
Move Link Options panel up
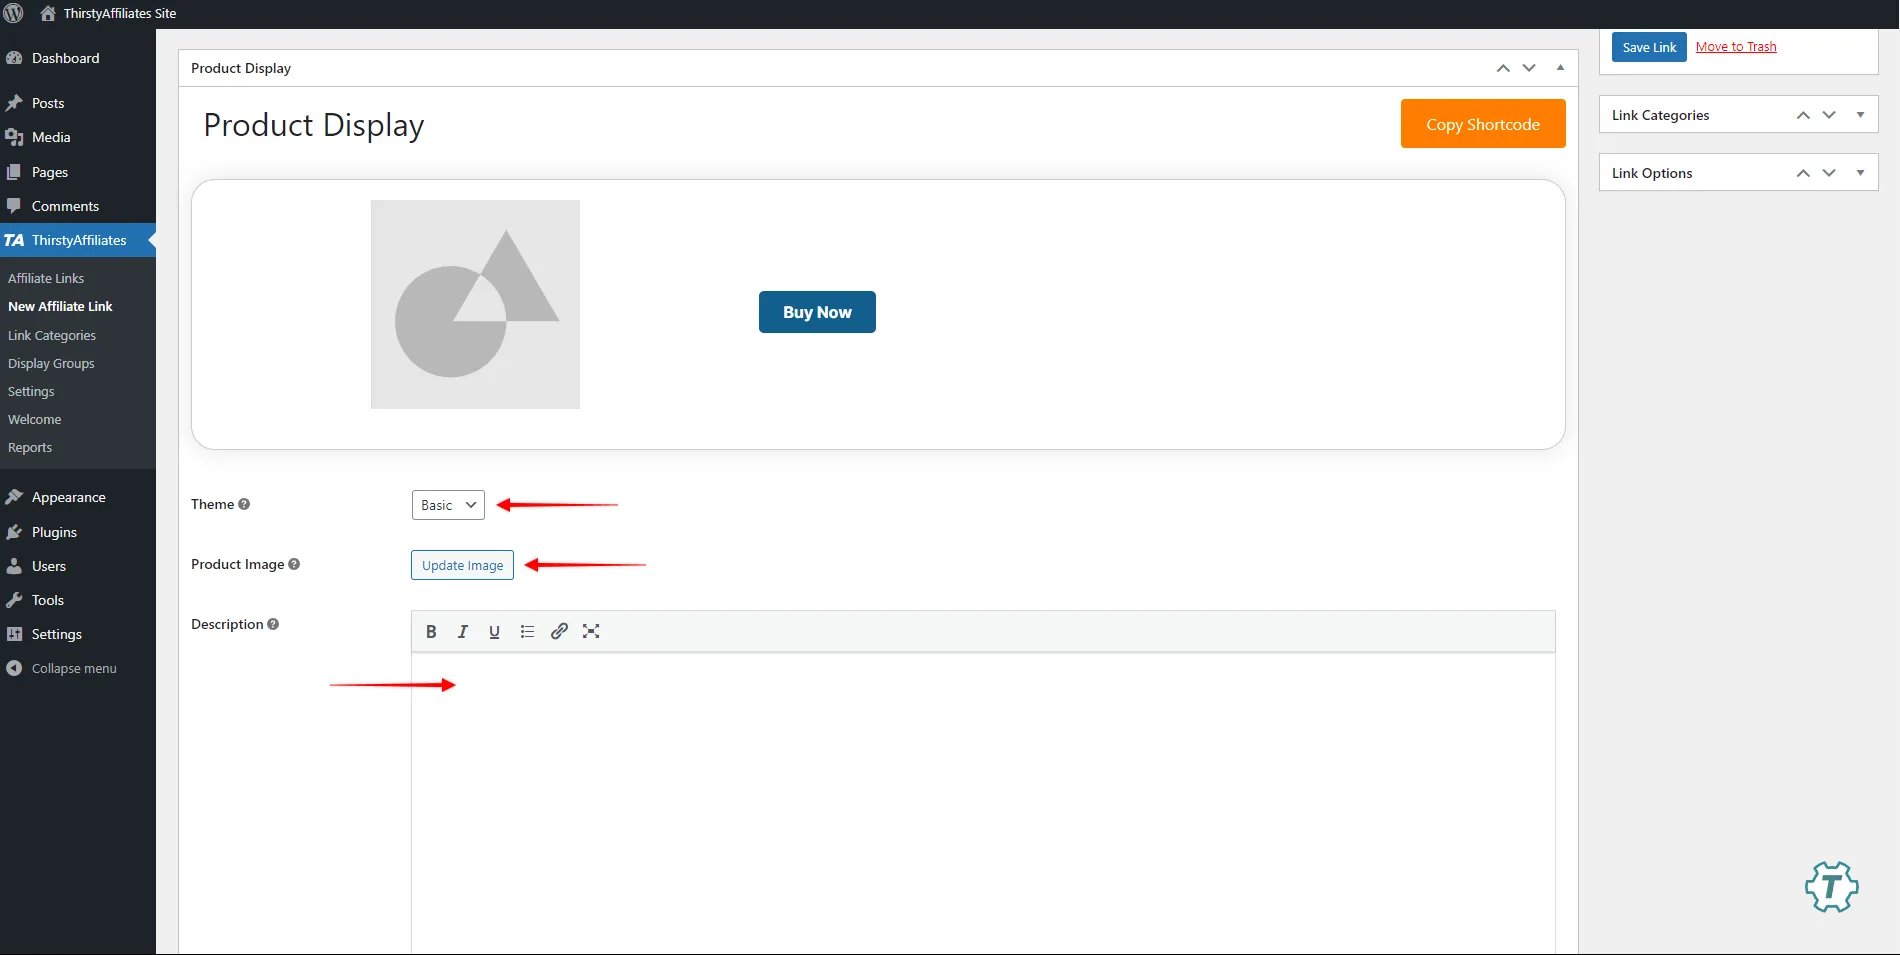pos(1803,173)
